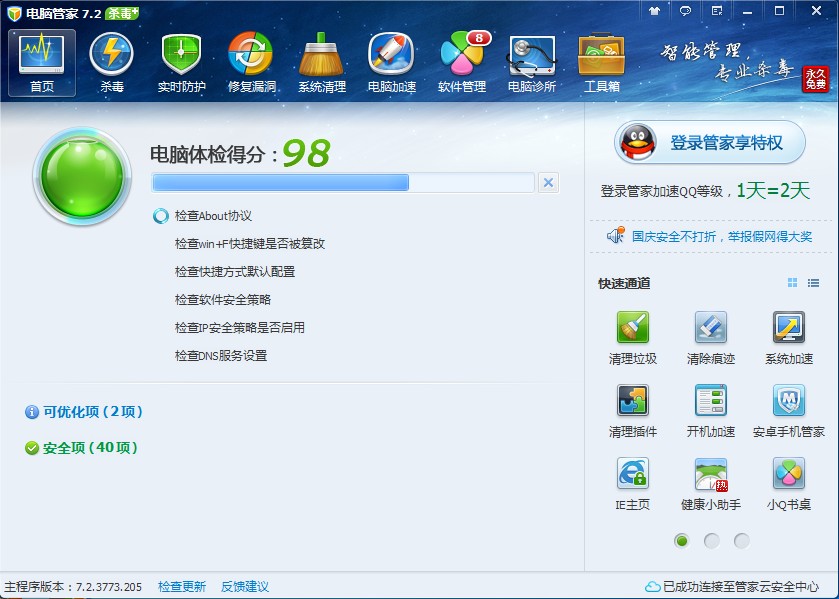The width and height of the screenshot is (839, 599).
Task: Launch 安卓手机管家 shortcut
Action: click(789, 411)
